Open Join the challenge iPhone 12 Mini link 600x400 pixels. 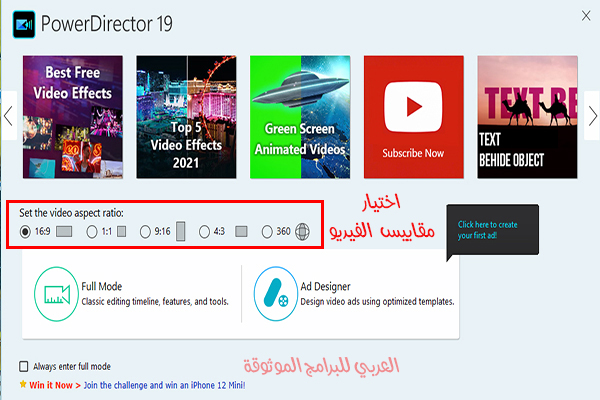pos(164,385)
